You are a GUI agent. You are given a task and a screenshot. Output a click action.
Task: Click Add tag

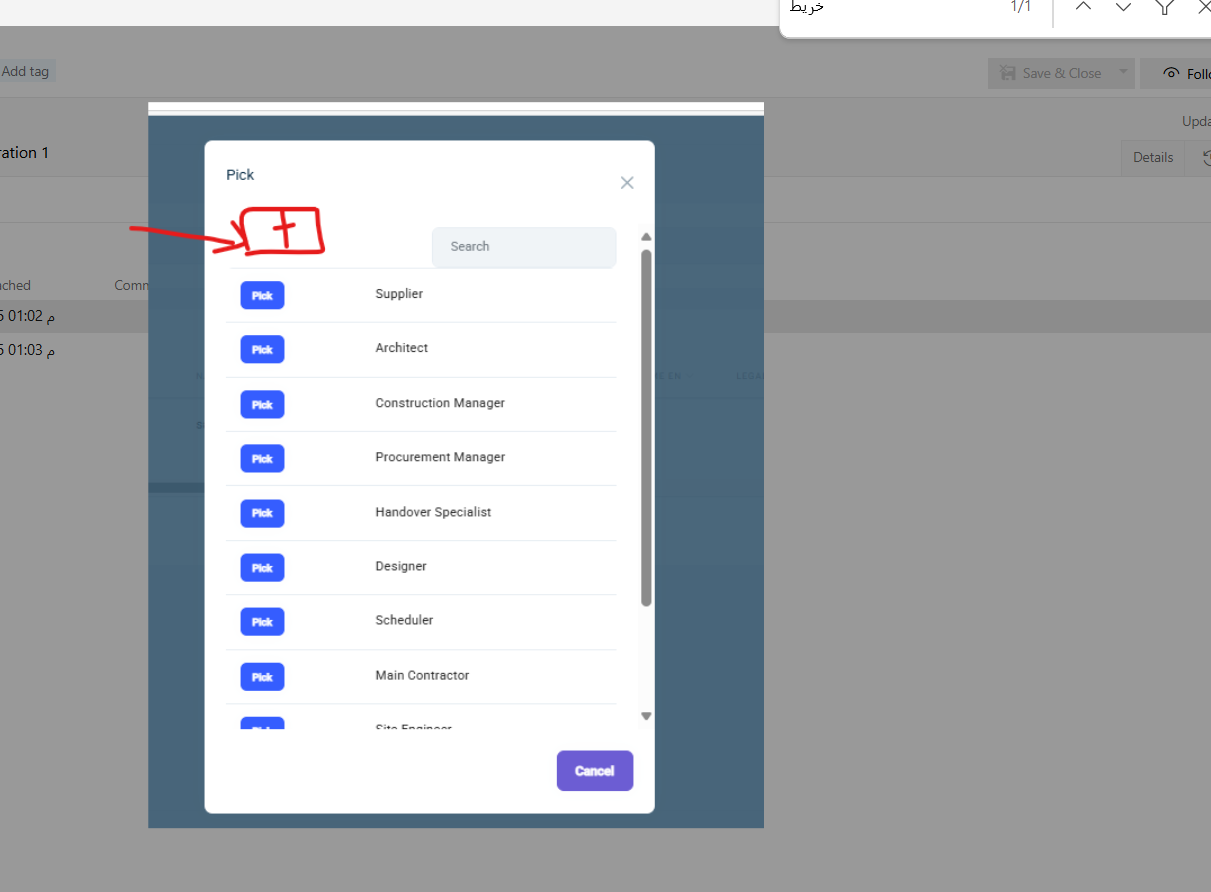tap(25, 71)
